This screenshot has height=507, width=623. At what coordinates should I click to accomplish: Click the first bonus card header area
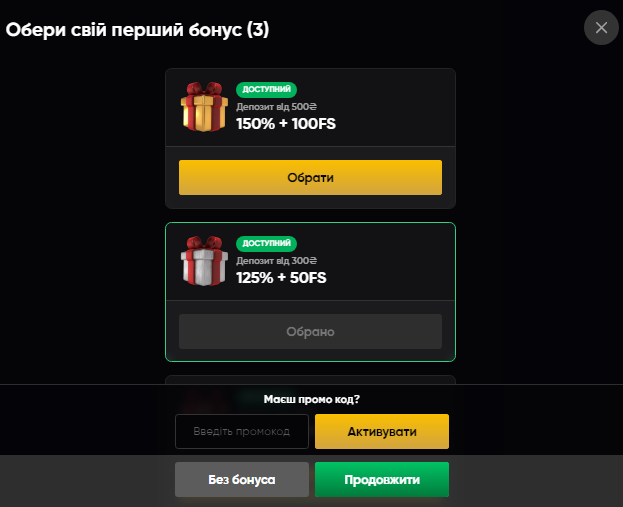(x=310, y=107)
